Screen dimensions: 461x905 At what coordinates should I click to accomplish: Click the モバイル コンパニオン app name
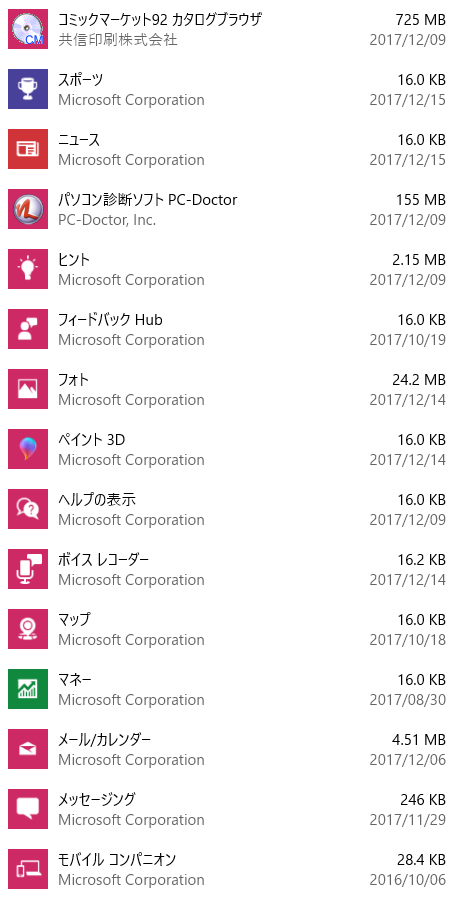tap(117, 859)
